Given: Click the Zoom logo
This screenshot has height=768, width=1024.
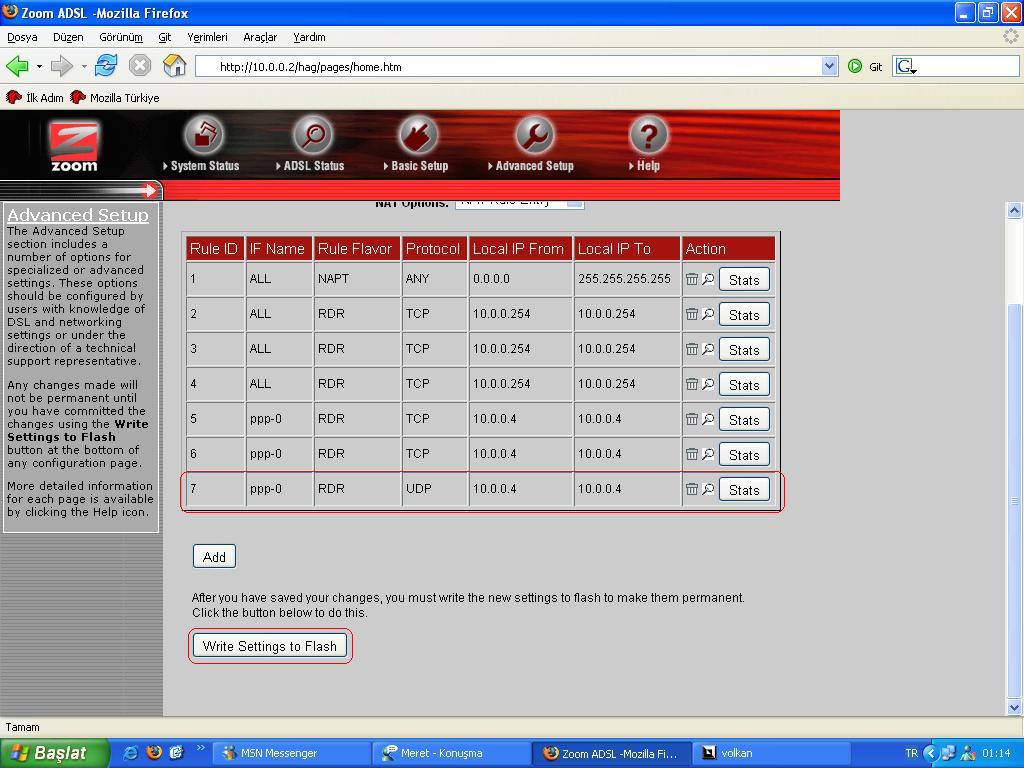Looking at the screenshot, I should [x=74, y=146].
